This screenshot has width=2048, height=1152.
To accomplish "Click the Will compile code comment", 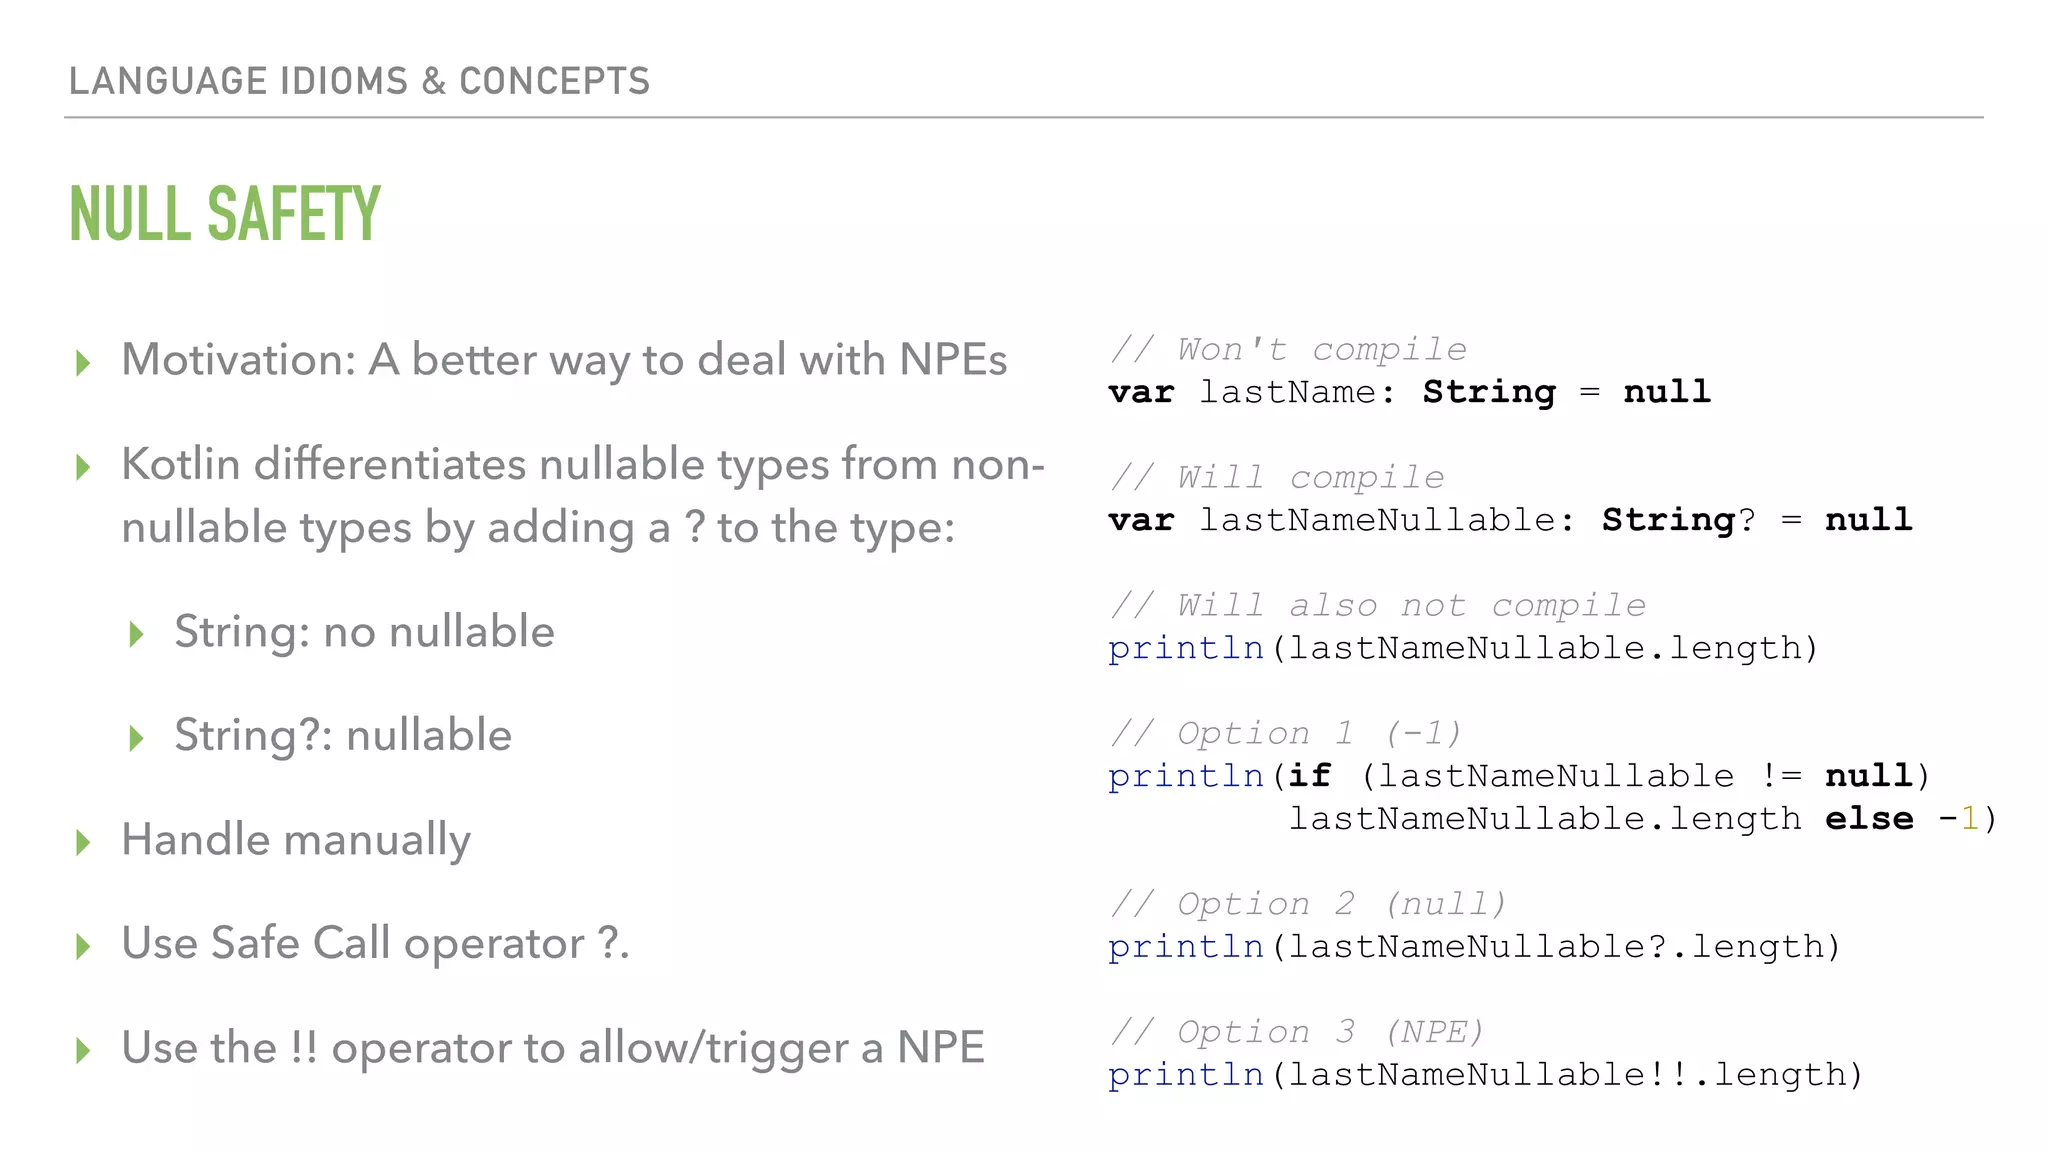I will pyautogui.click(x=1277, y=477).
